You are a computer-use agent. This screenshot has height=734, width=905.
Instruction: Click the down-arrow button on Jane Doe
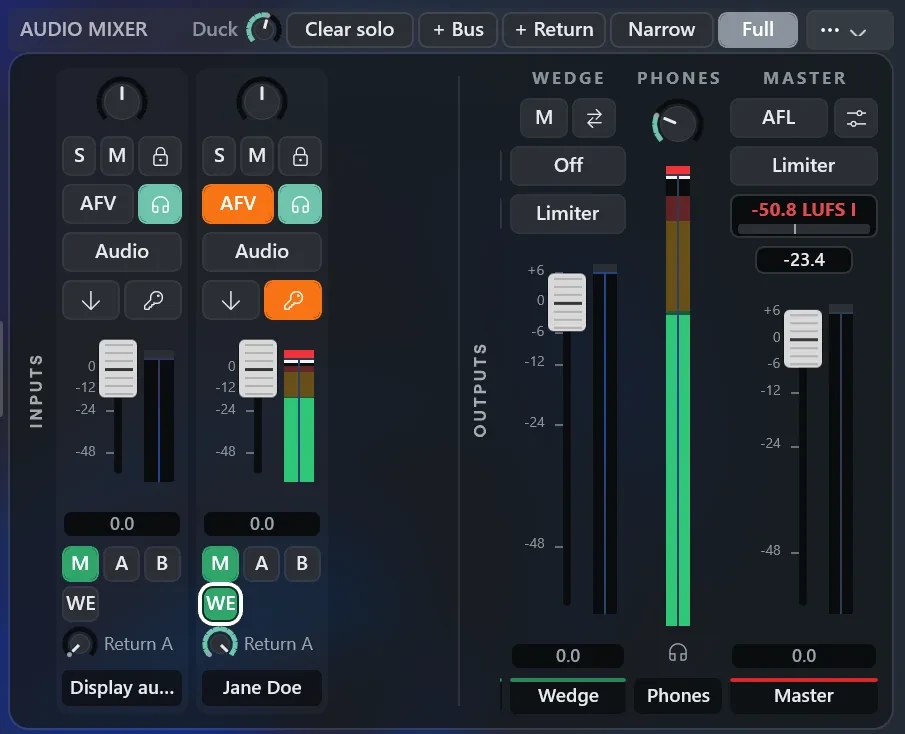click(230, 300)
